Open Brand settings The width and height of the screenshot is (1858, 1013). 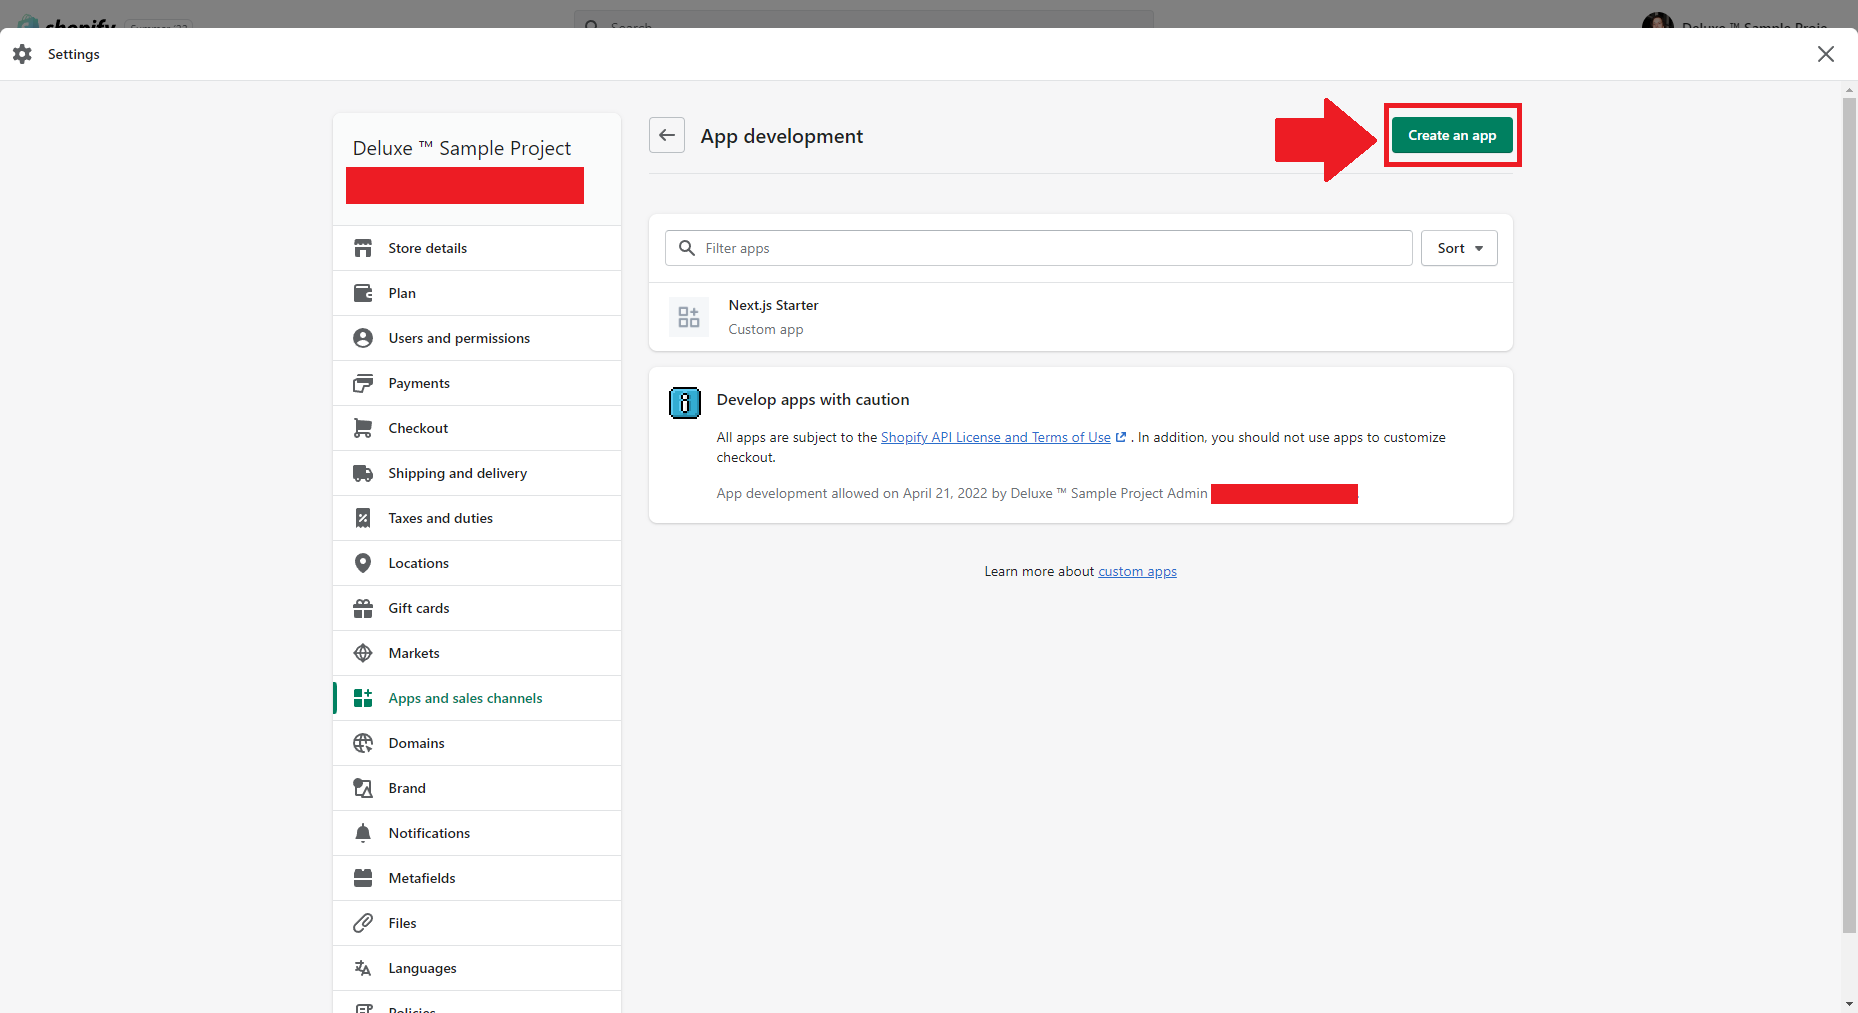477,788
